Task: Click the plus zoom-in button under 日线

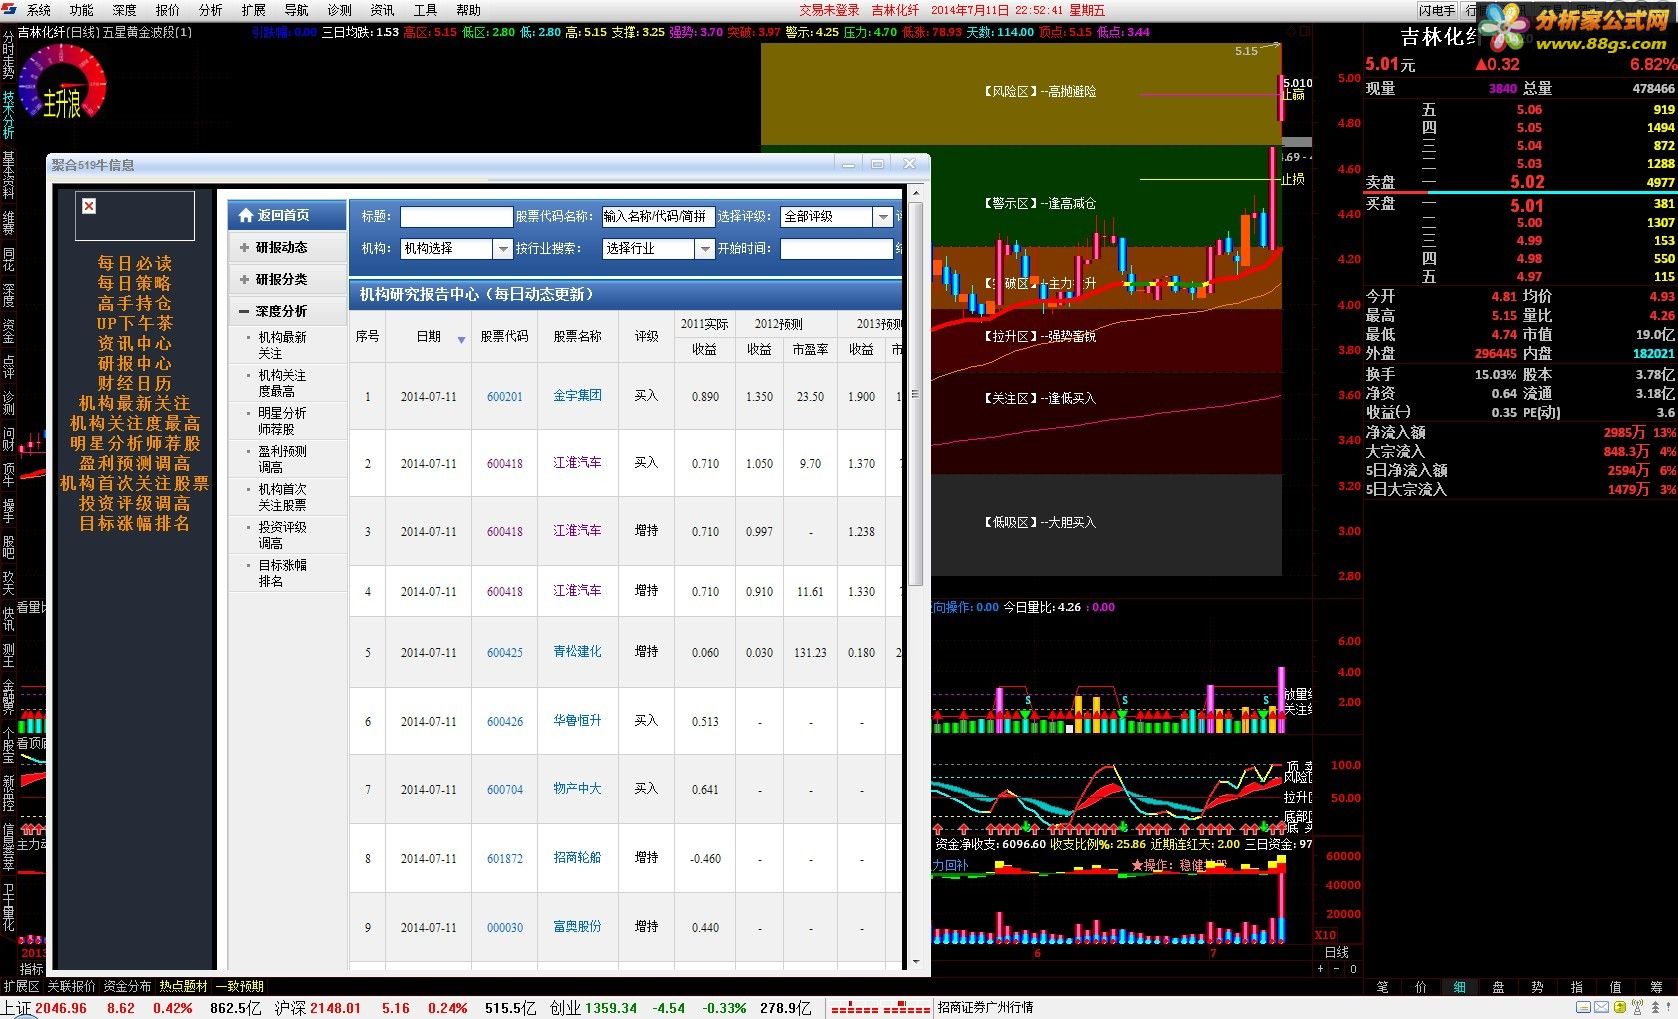Action: [1320, 969]
